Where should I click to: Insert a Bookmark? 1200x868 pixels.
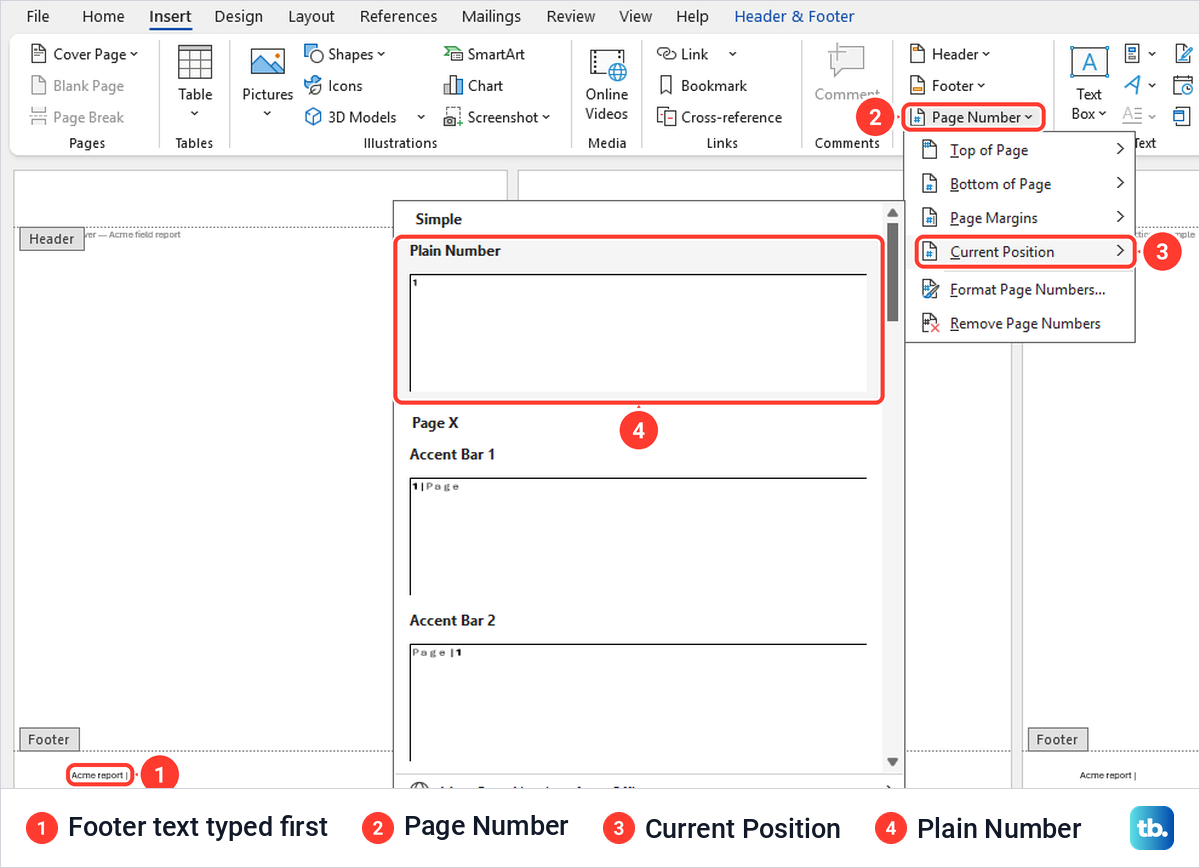702,86
